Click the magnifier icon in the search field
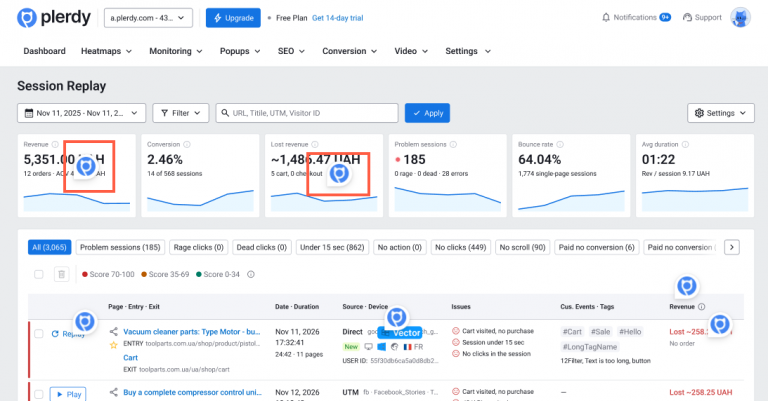Screen dimensions: 768x401 tap(225, 113)
